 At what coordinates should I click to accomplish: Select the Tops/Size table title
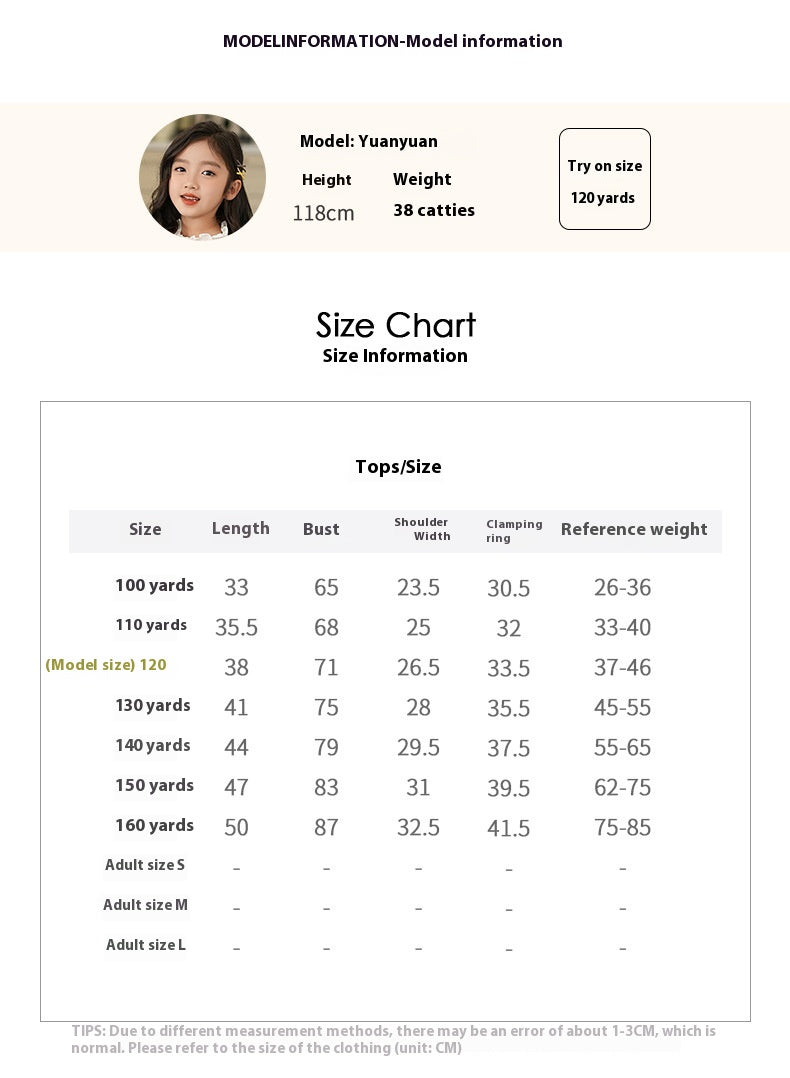[x=398, y=467]
